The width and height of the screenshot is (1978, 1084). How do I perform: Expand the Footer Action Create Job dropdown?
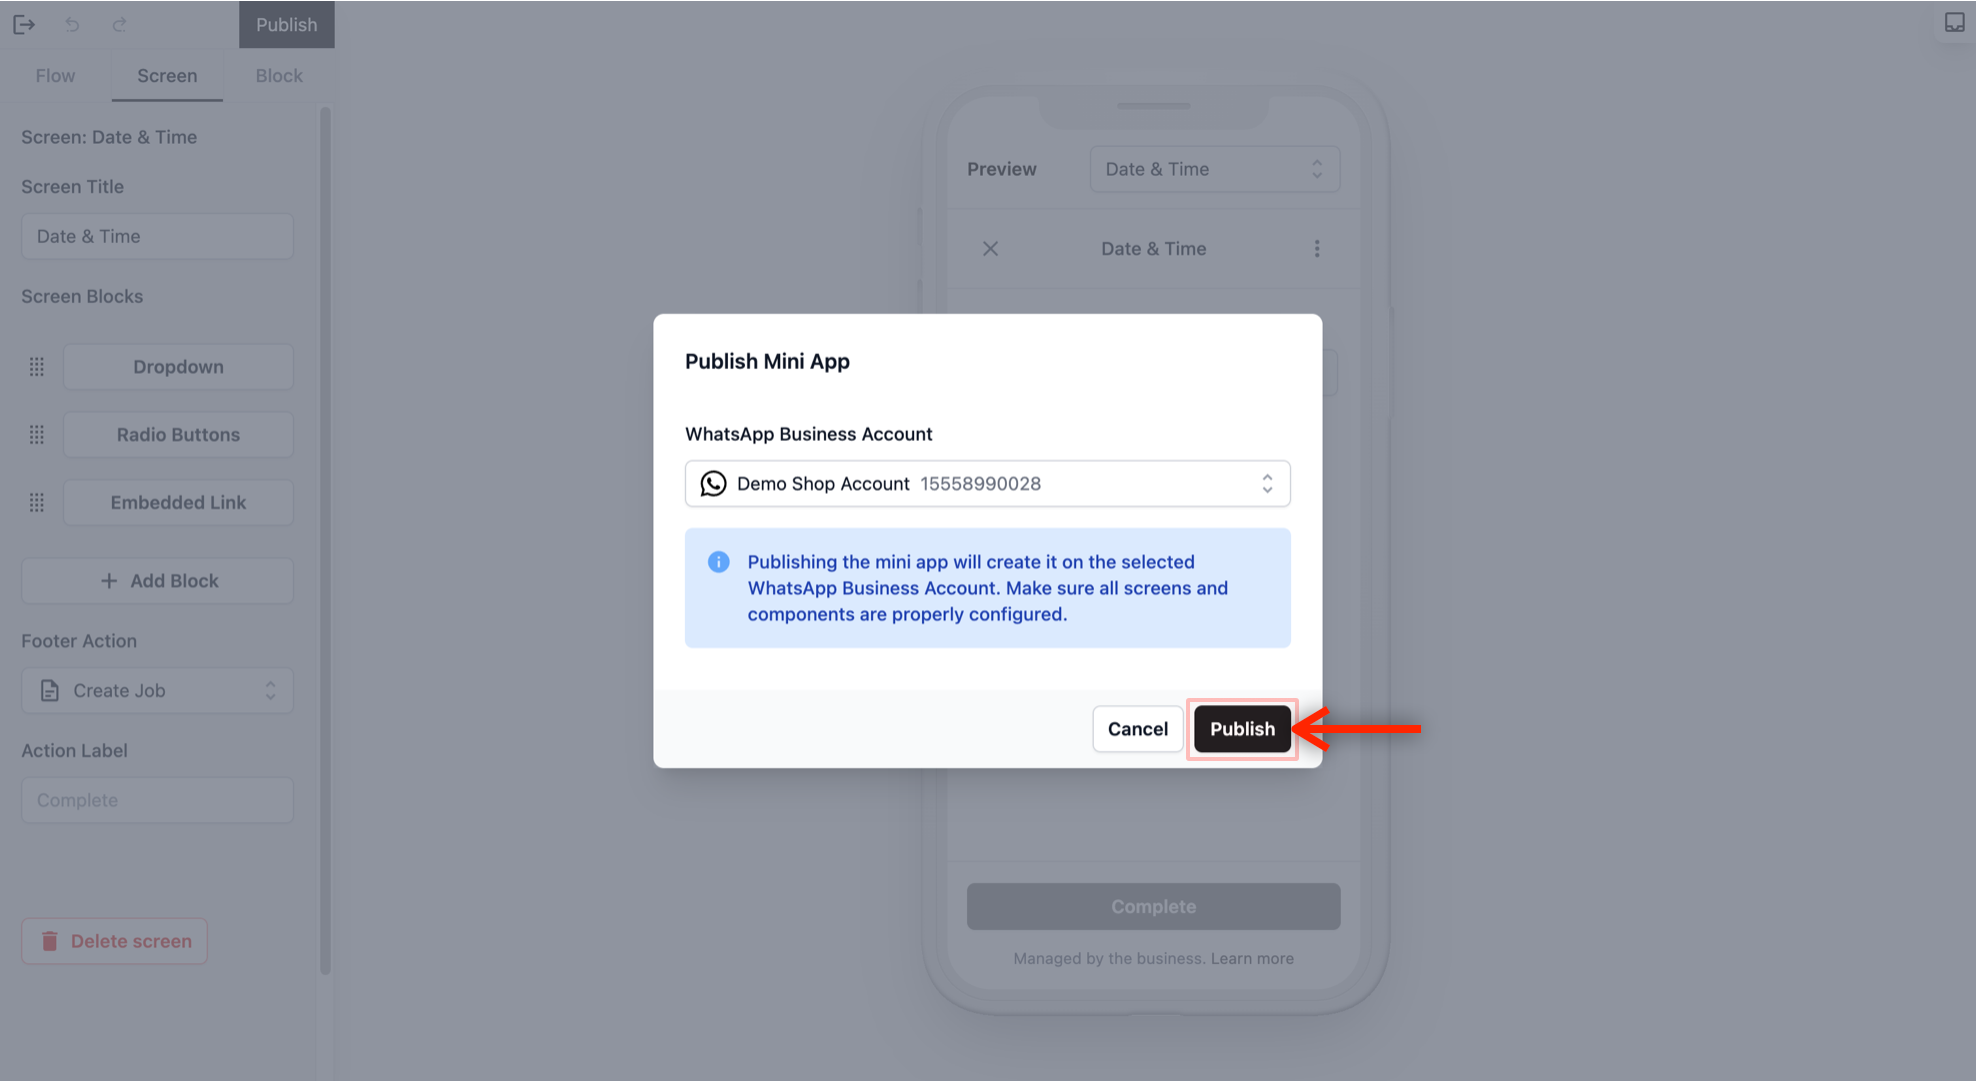tap(157, 691)
